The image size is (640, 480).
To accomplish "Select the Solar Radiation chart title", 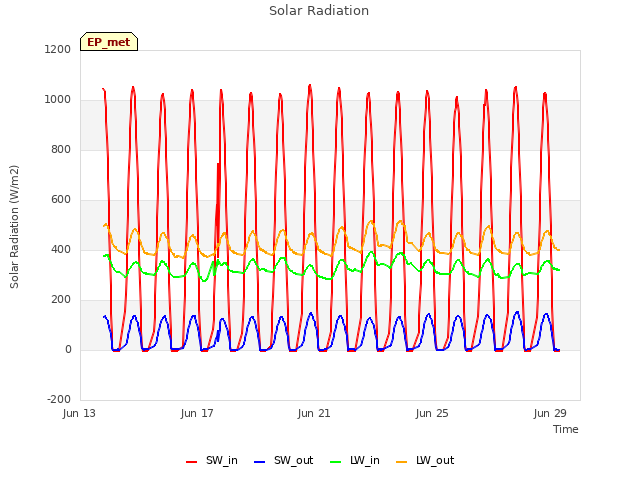I will pyautogui.click(x=319, y=11).
